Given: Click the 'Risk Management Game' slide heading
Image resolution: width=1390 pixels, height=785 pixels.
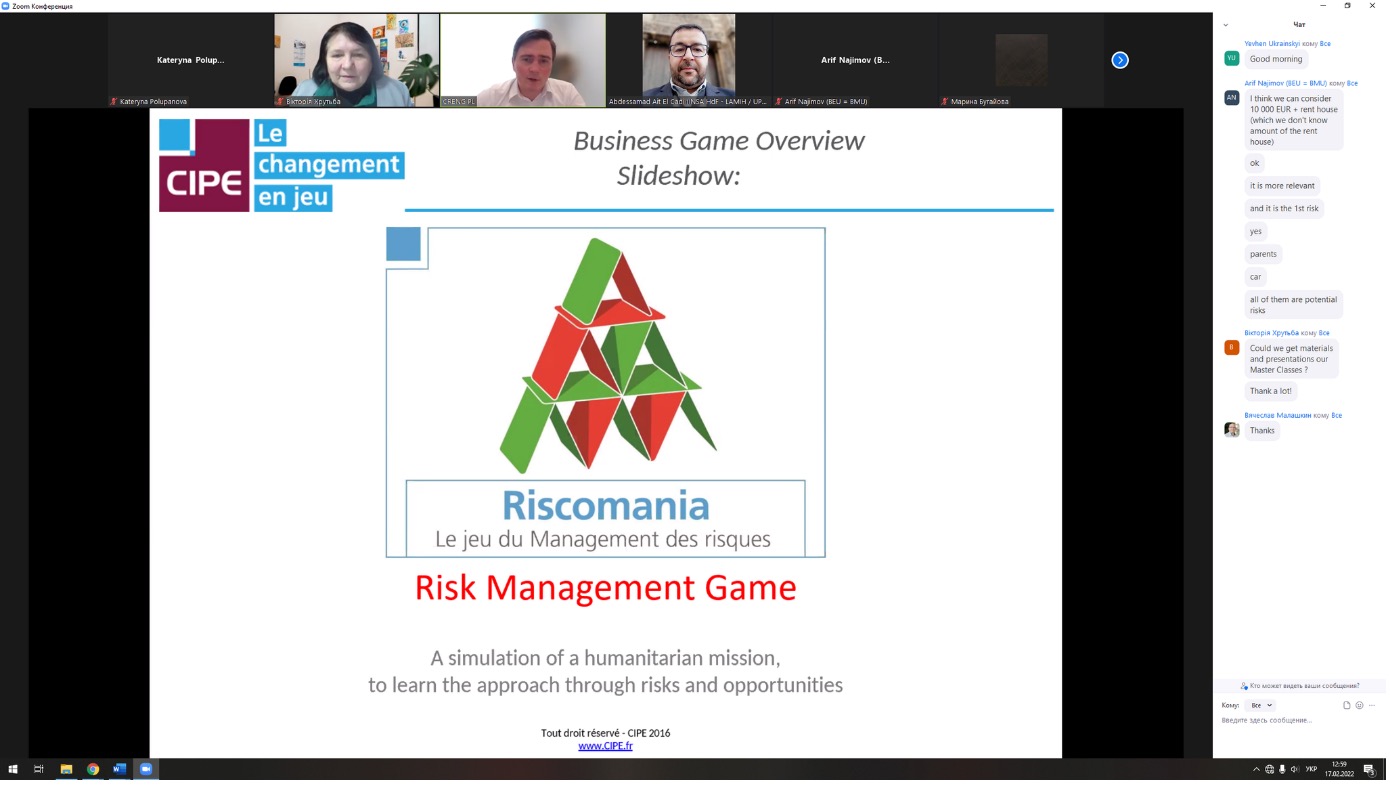Looking at the screenshot, I should pyautogui.click(x=605, y=588).
